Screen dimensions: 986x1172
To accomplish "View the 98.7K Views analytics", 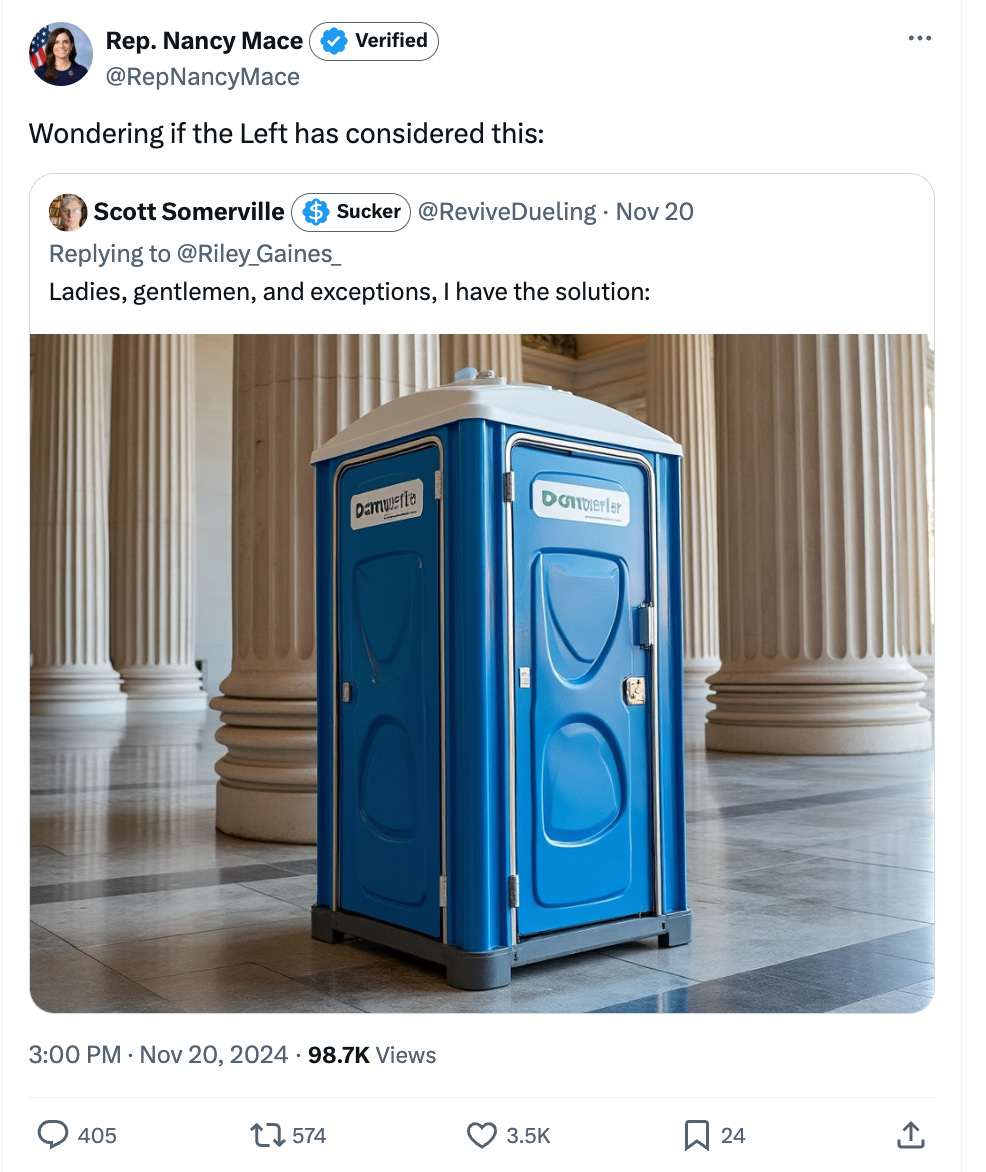I will click(x=372, y=1055).
